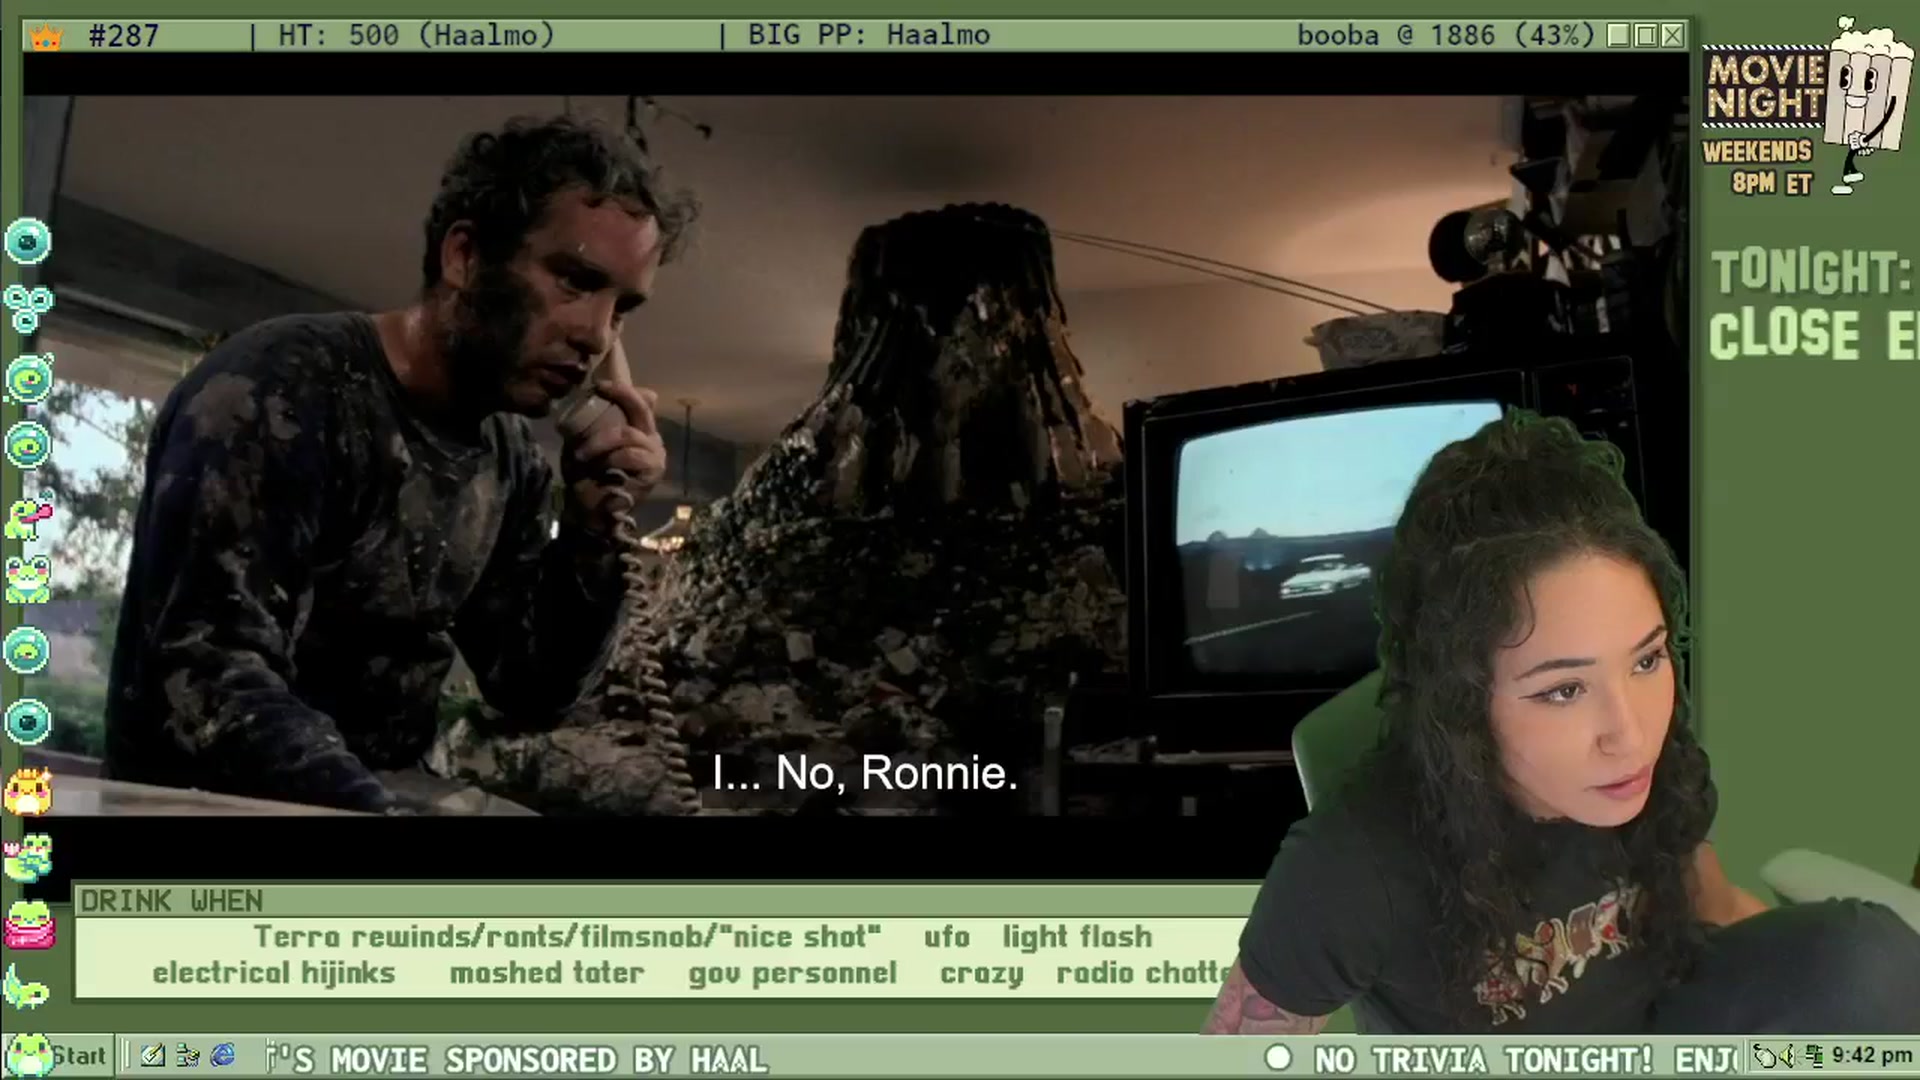
Task: Click the 'BIG PP: Haalmo' title text
Action: point(869,36)
